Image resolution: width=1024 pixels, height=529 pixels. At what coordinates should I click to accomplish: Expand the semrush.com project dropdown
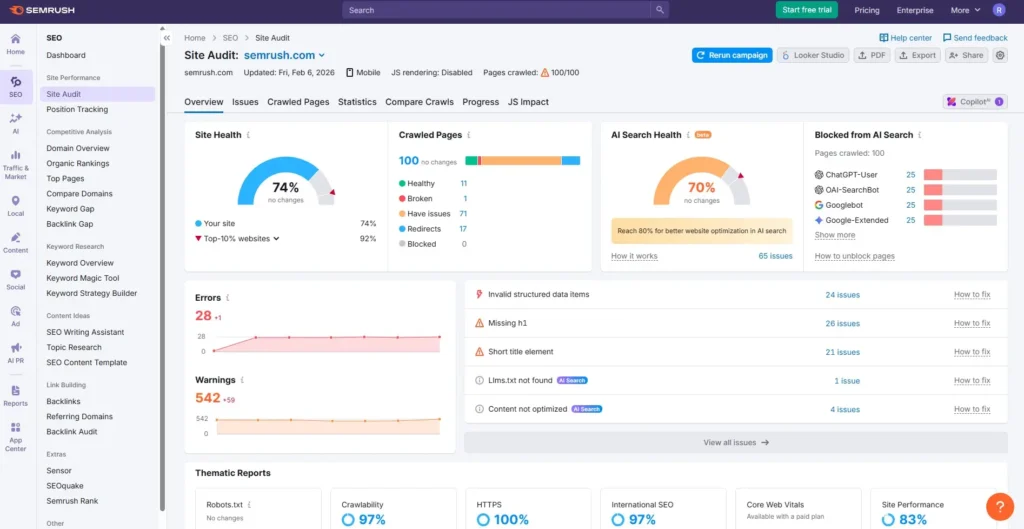click(x=321, y=55)
